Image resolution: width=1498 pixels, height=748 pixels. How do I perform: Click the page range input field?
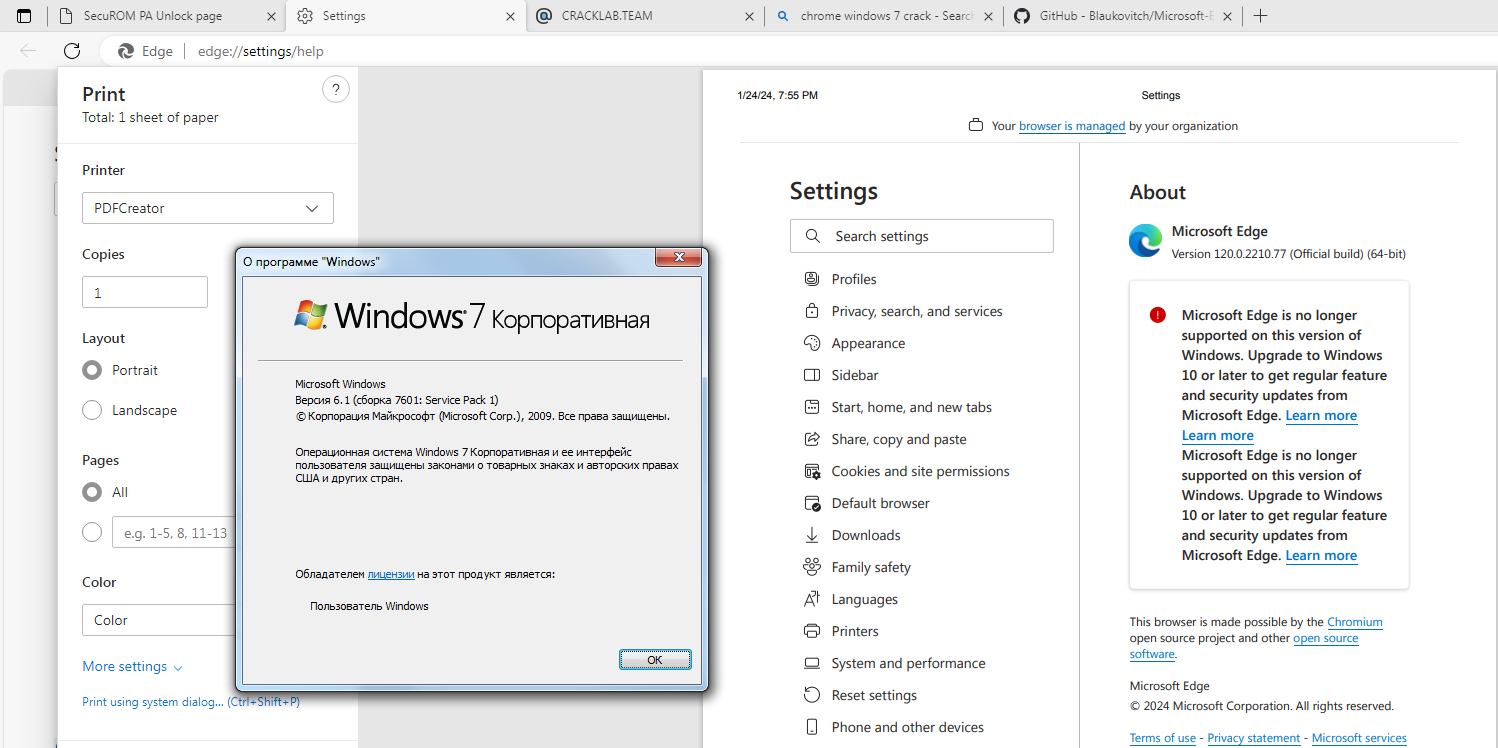coord(173,533)
